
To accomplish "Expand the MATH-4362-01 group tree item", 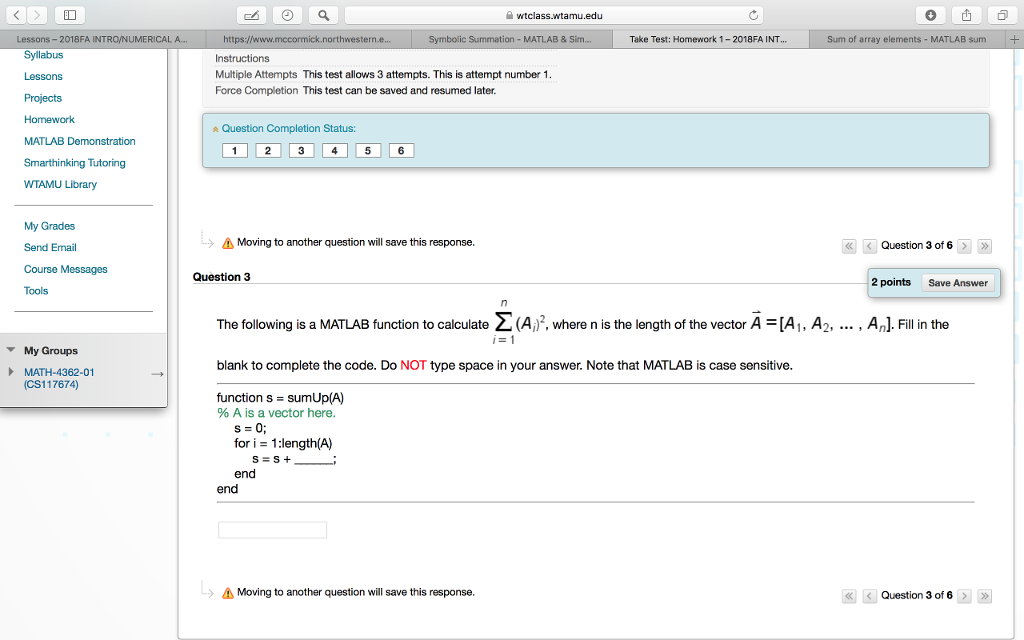I will tap(10, 372).
